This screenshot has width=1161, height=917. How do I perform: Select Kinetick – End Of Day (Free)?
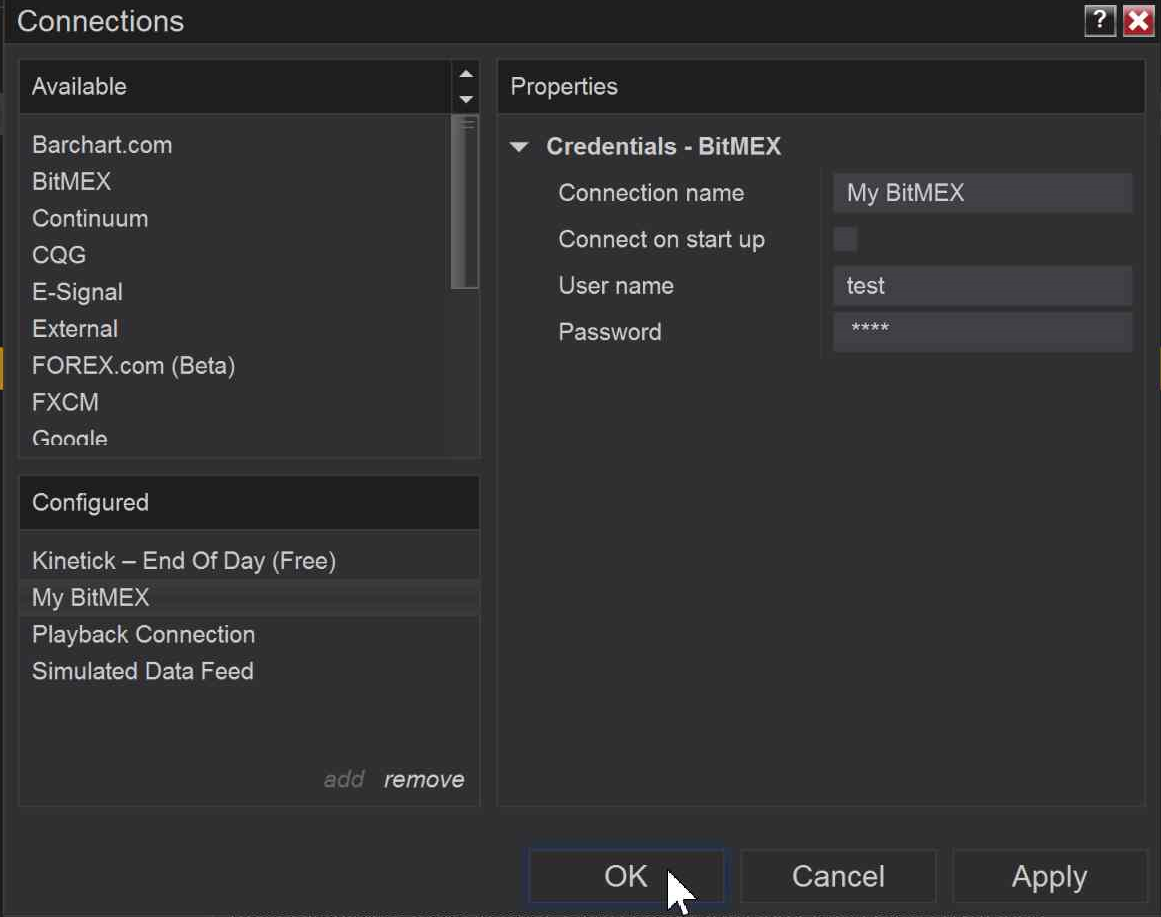coord(249,561)
